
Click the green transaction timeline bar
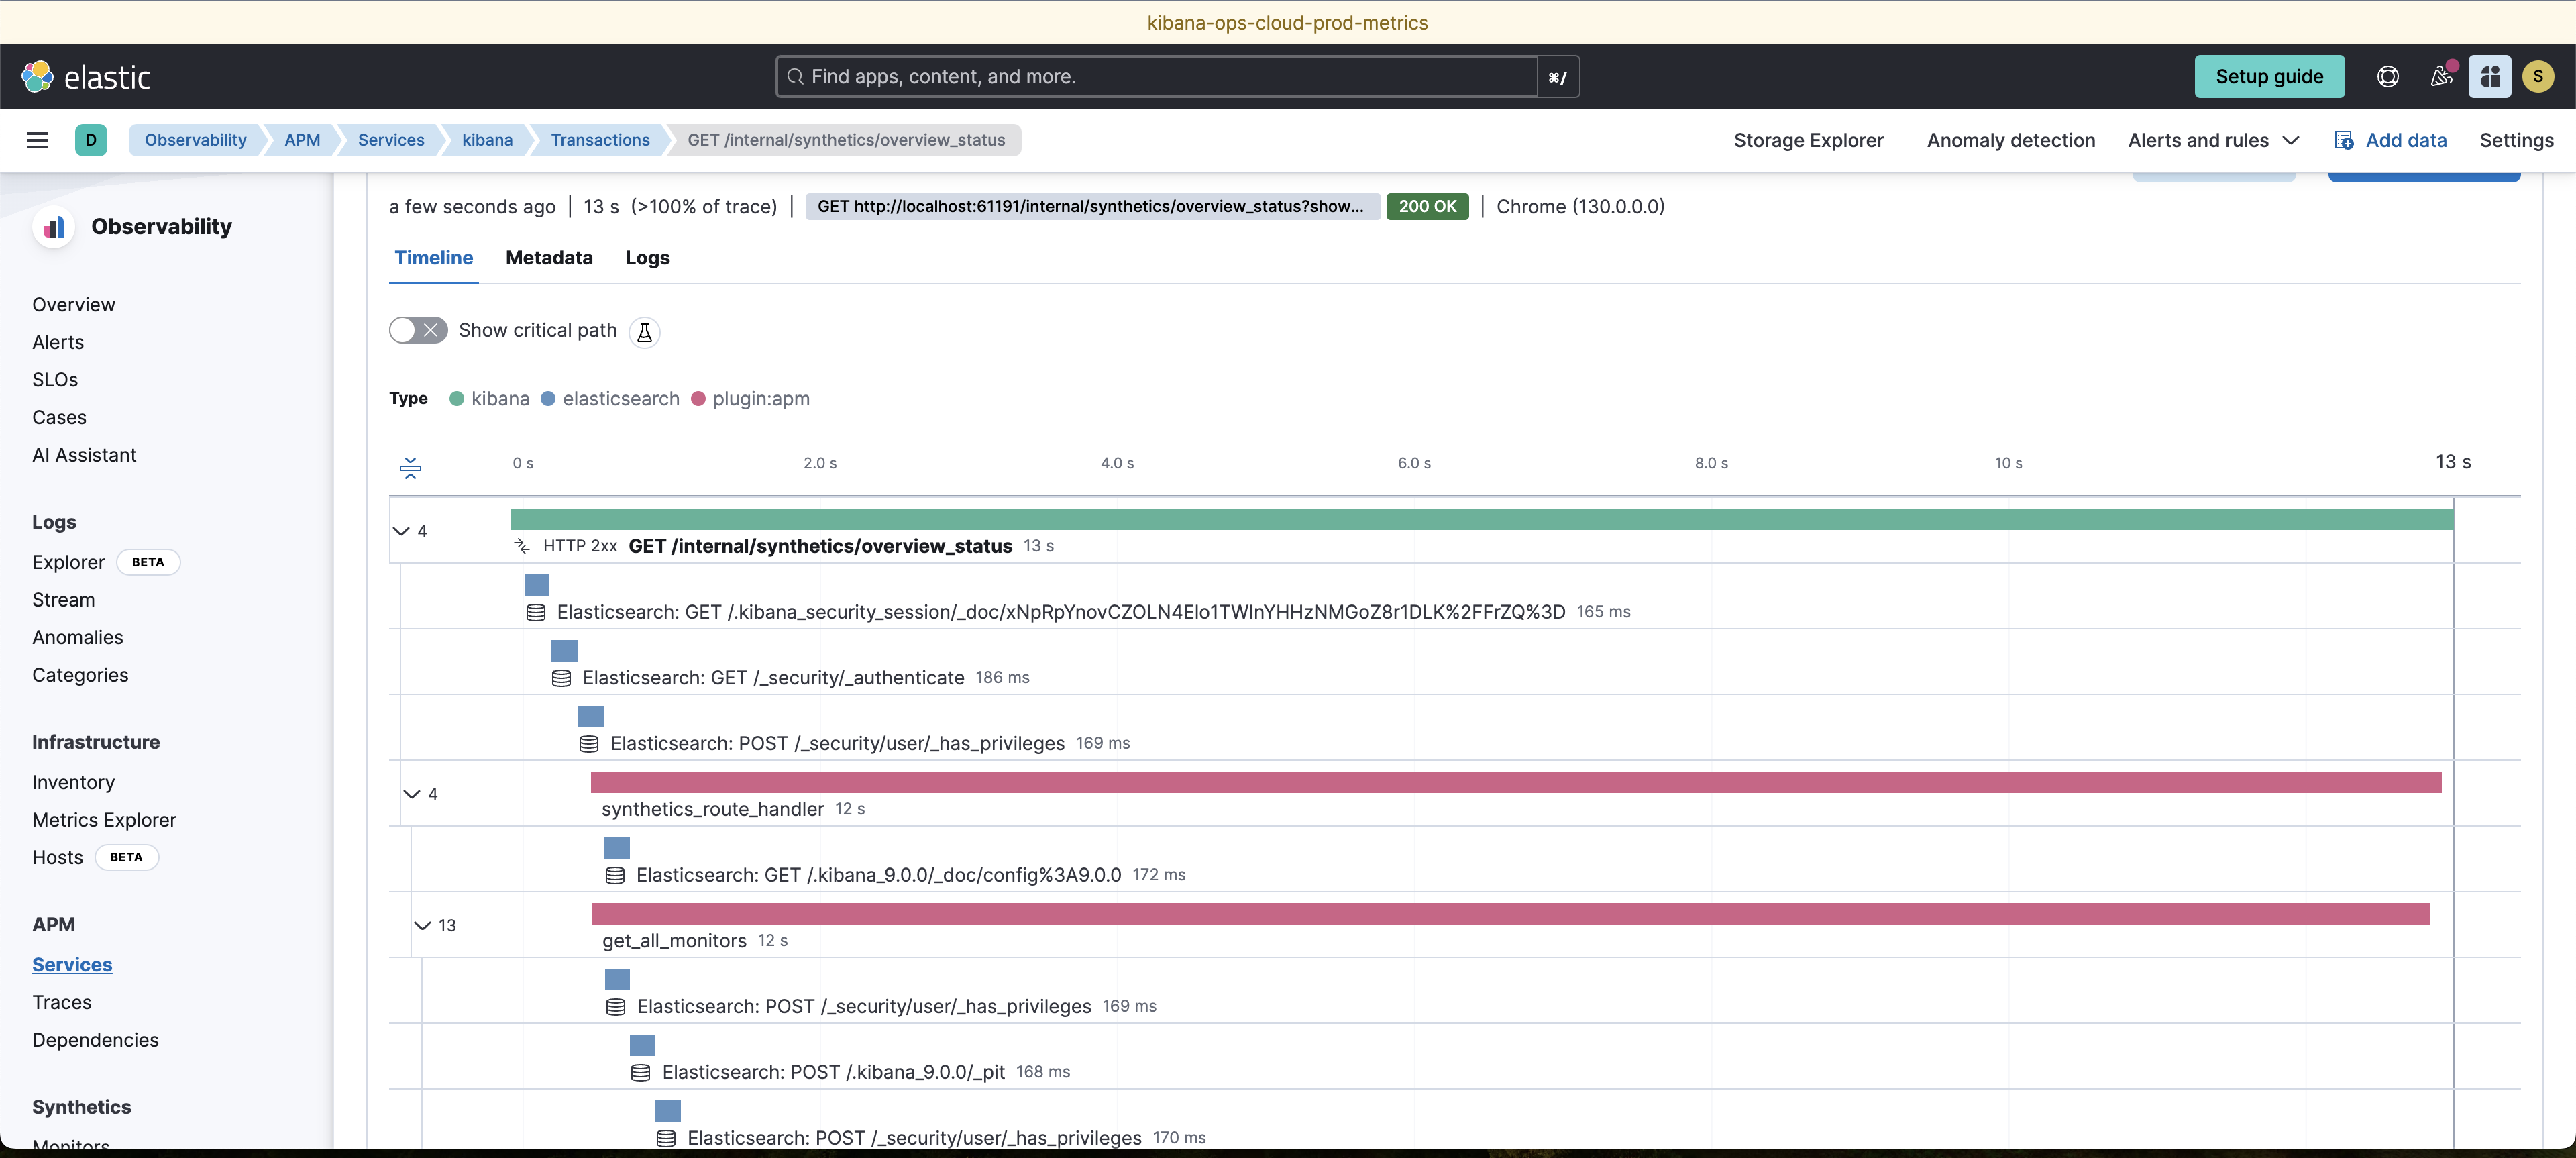pyautogui.click(x=1481, y=519)
